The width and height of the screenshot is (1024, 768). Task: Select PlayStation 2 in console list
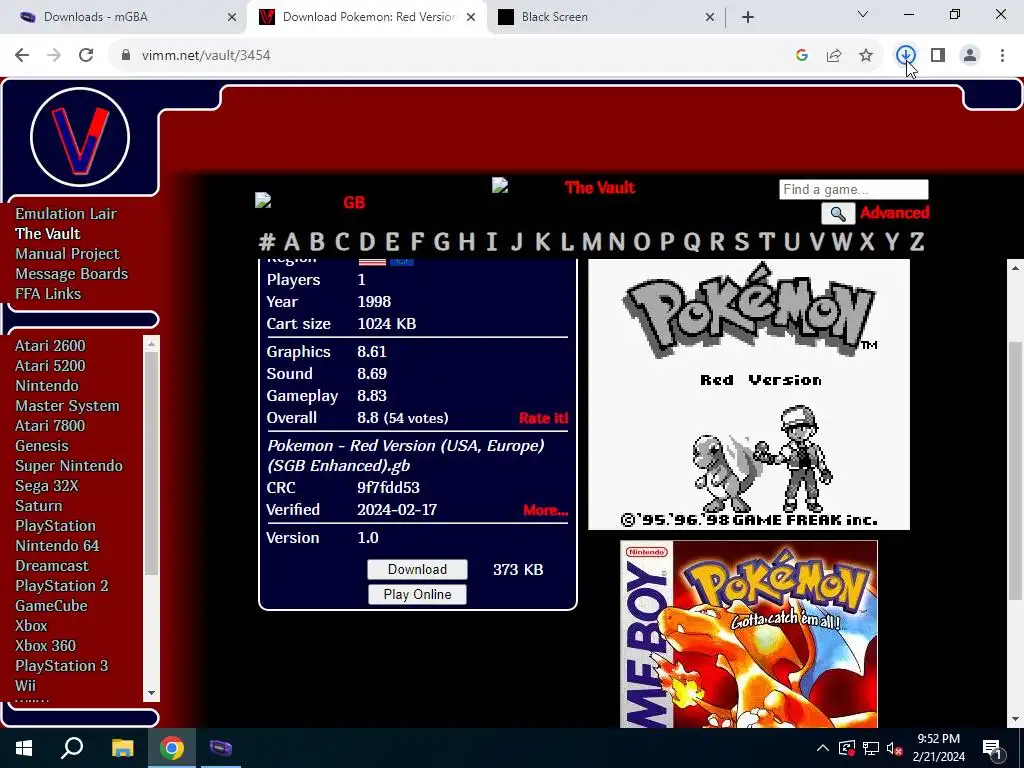point(62,586)
